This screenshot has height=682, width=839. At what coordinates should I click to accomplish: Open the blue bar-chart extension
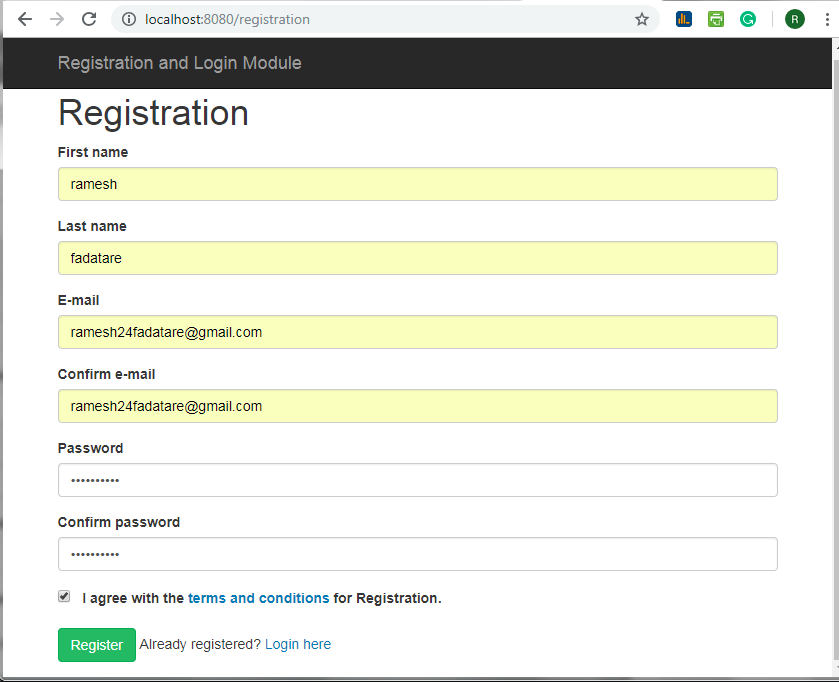(684, 19)
